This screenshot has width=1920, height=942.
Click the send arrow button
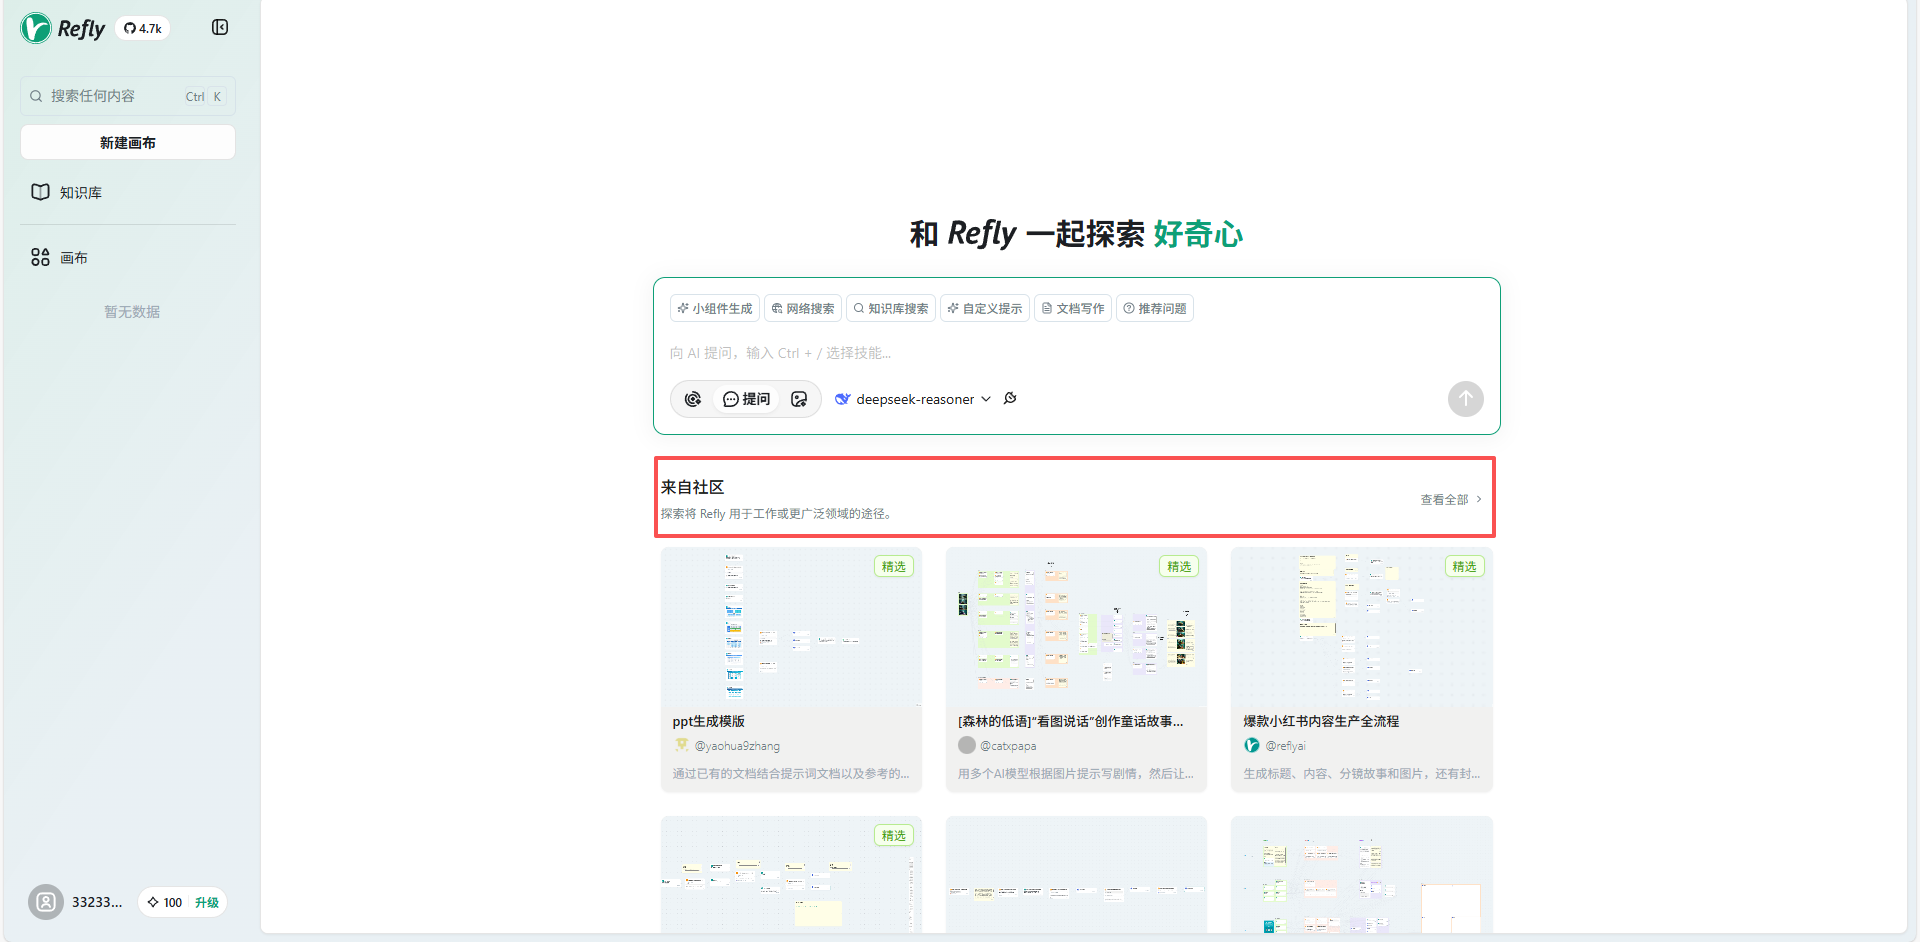click(1465, 399)
